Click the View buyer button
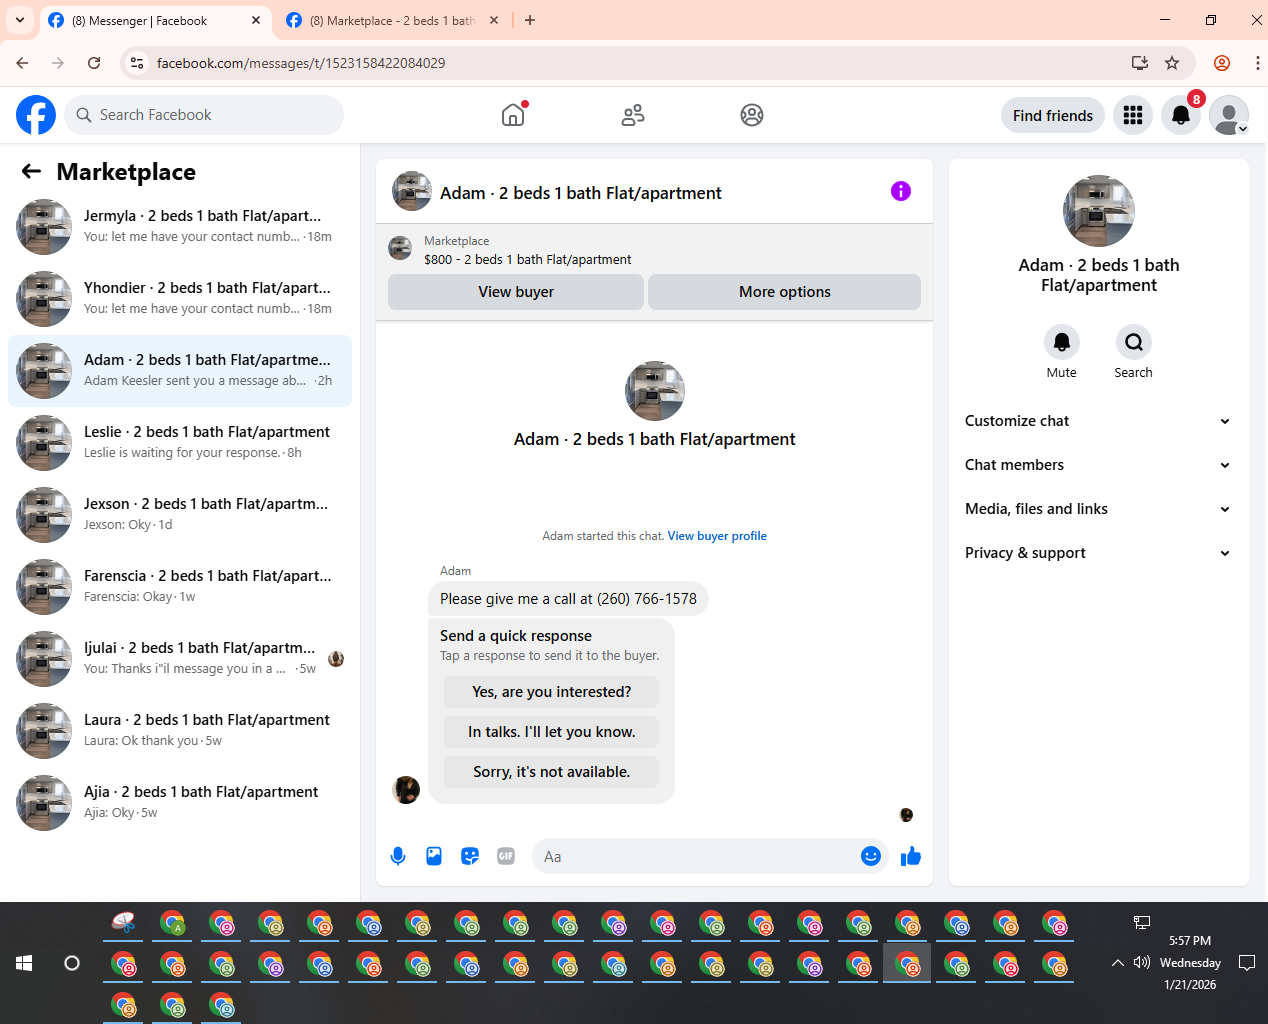The width and height of the screenshot is (1268, 1024). pyautogui.click(x=516, y=292)
